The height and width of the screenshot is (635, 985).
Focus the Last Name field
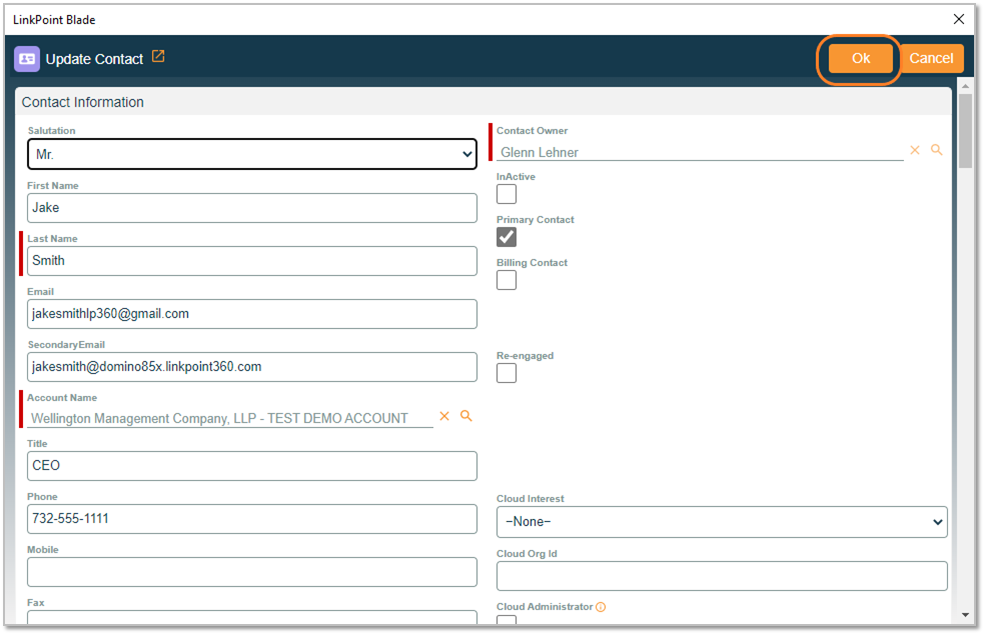pyautogui.click(x=252, y=261)
